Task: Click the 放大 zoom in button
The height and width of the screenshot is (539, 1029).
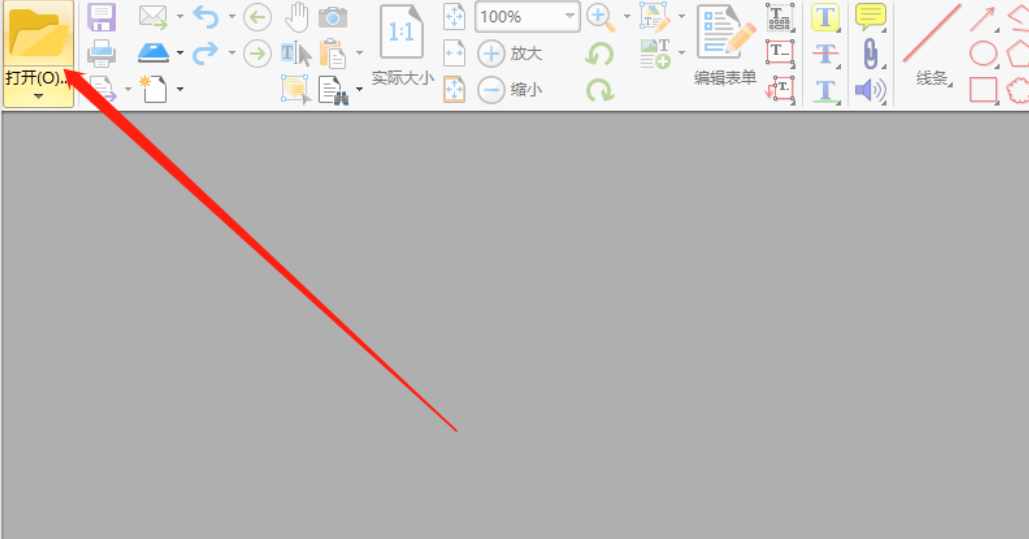Action: [x=511, y=54]
